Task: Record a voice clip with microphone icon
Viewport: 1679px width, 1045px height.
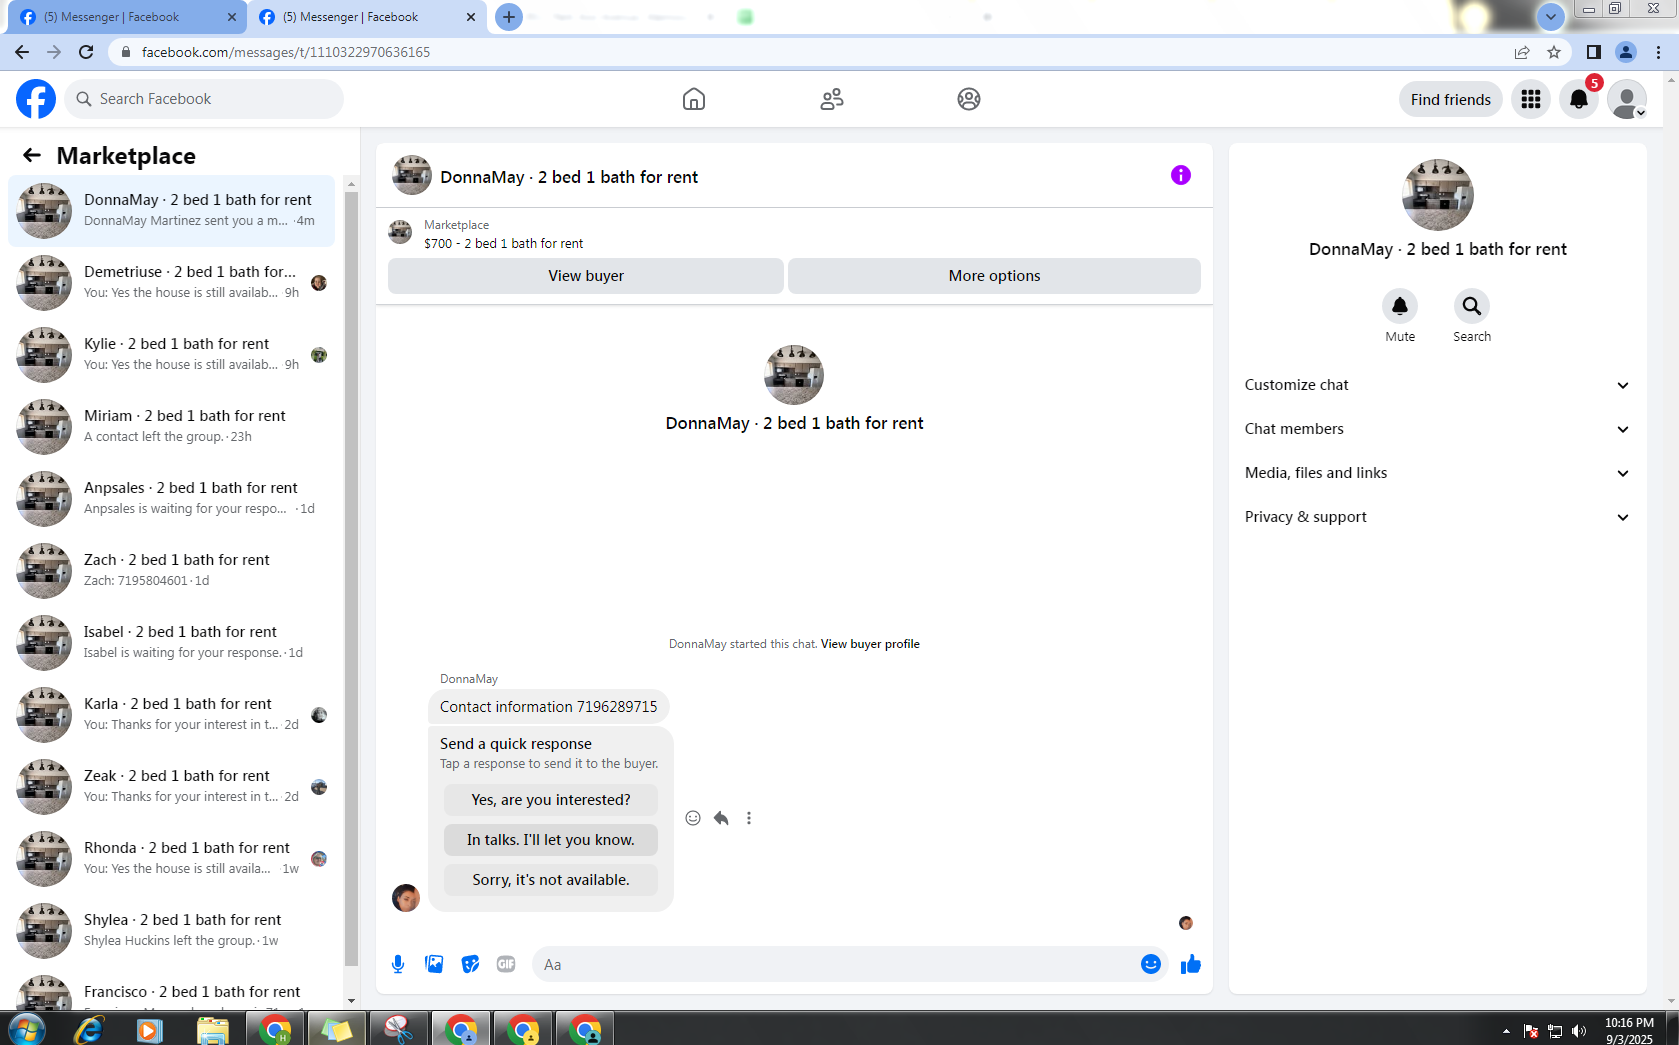Action: click(398, 964)
